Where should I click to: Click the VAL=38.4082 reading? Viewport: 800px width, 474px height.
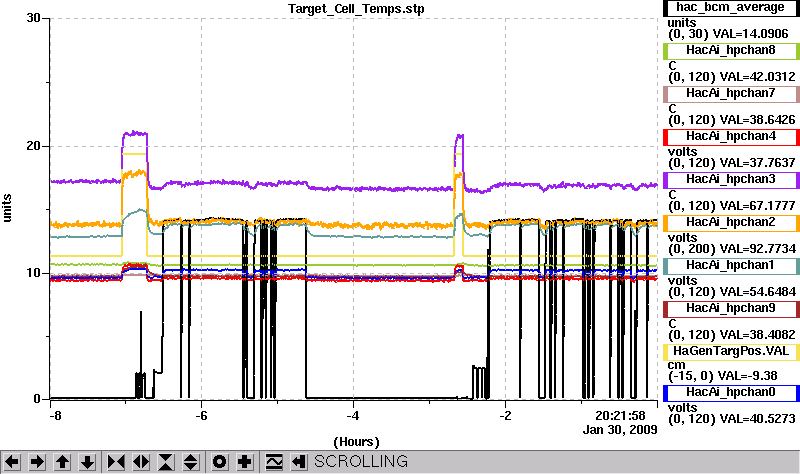(x=757, y=335)
